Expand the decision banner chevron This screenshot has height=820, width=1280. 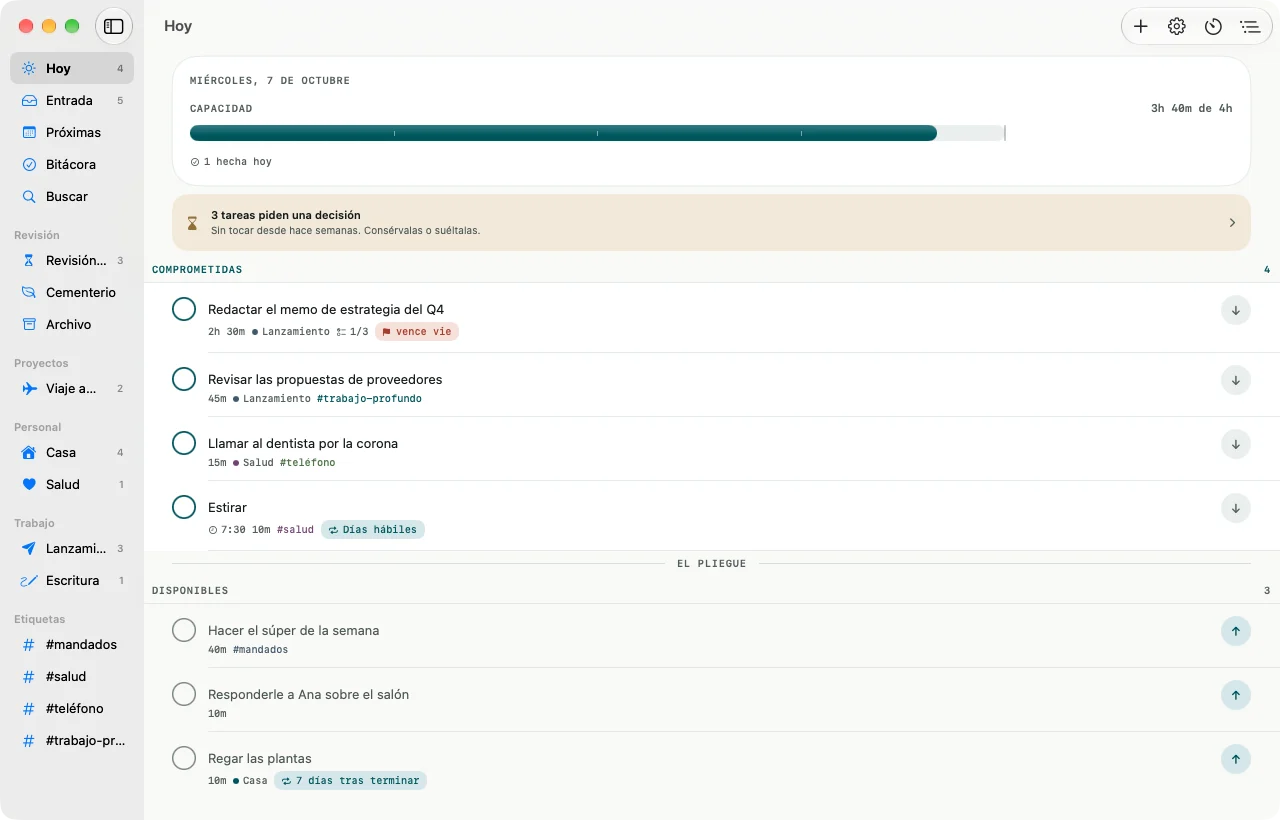point(1232,222)
